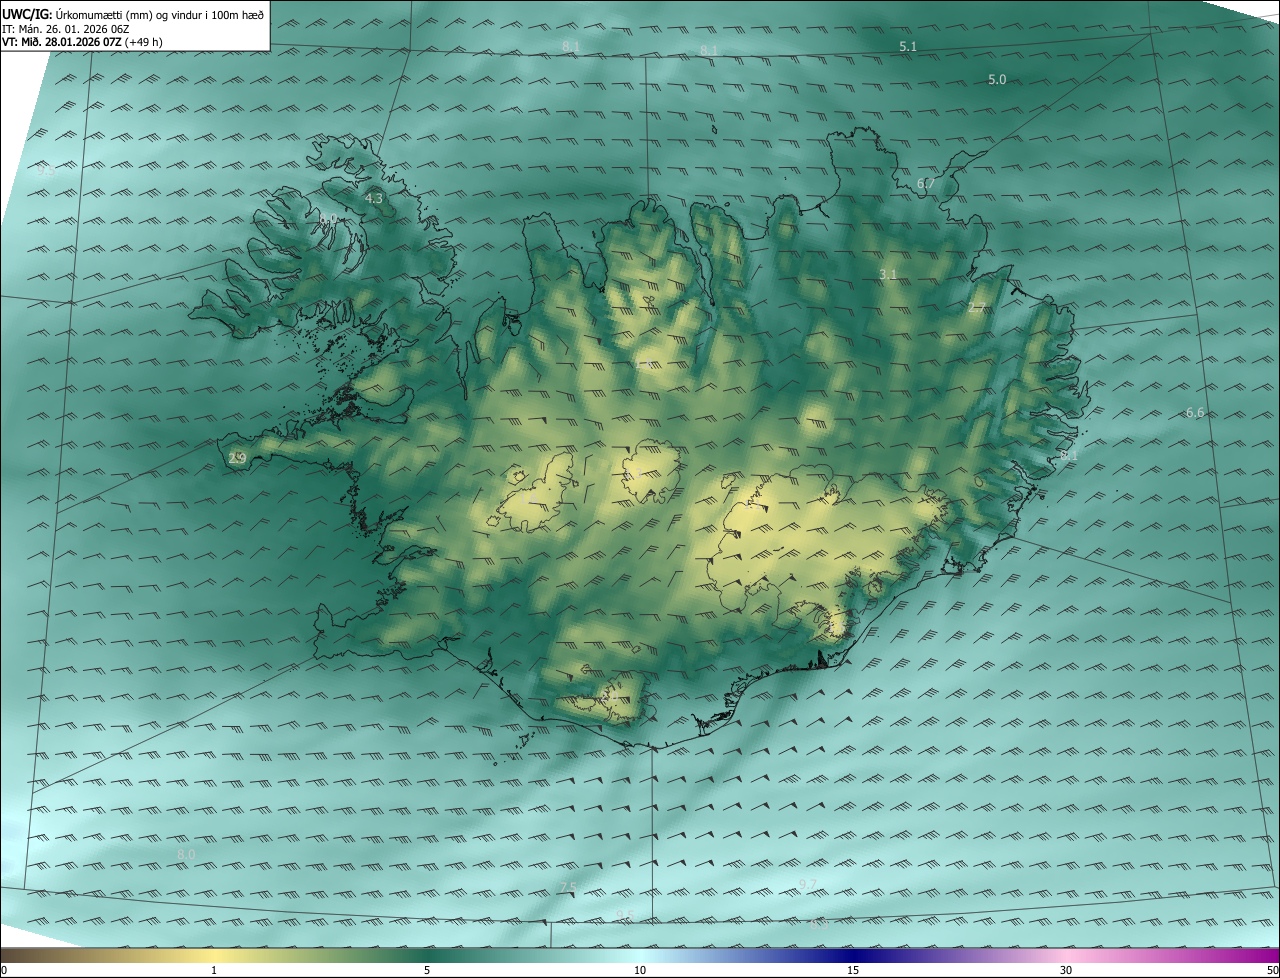Click the 5.1 precipitation value label
Image resolution: width=1280 pixels, height=978 pixels.
908,47
